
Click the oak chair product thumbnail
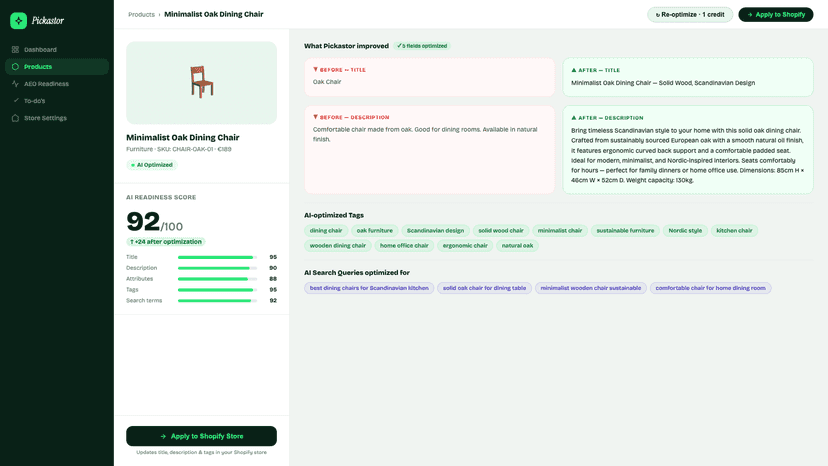pos(201,82)
